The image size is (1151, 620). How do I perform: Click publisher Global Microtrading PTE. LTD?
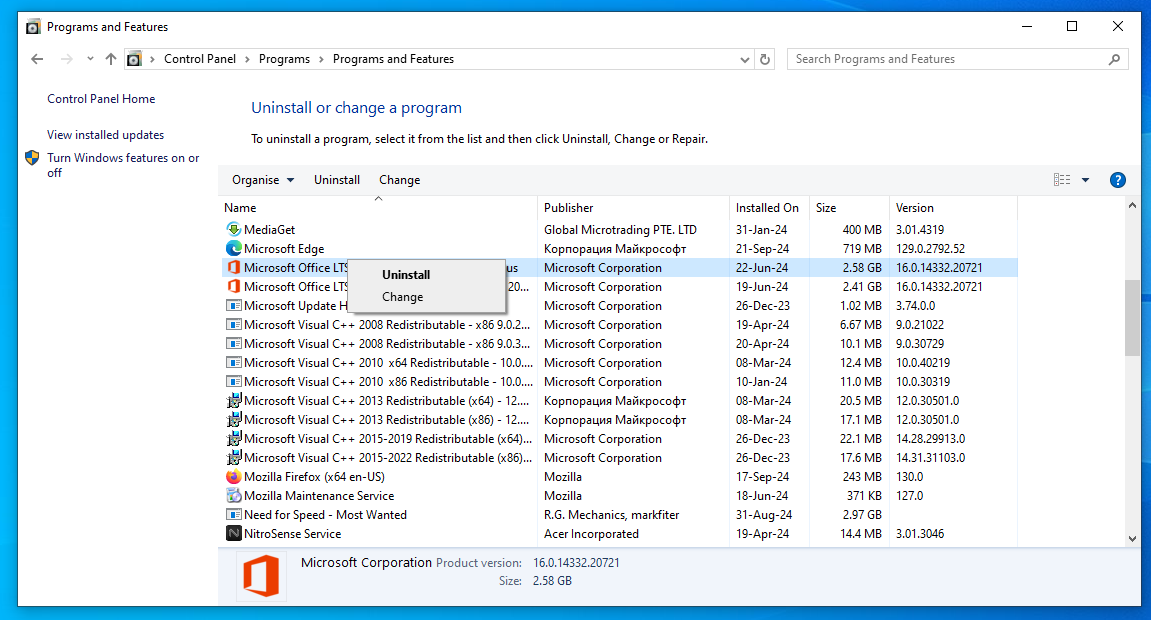click(620, 230)
